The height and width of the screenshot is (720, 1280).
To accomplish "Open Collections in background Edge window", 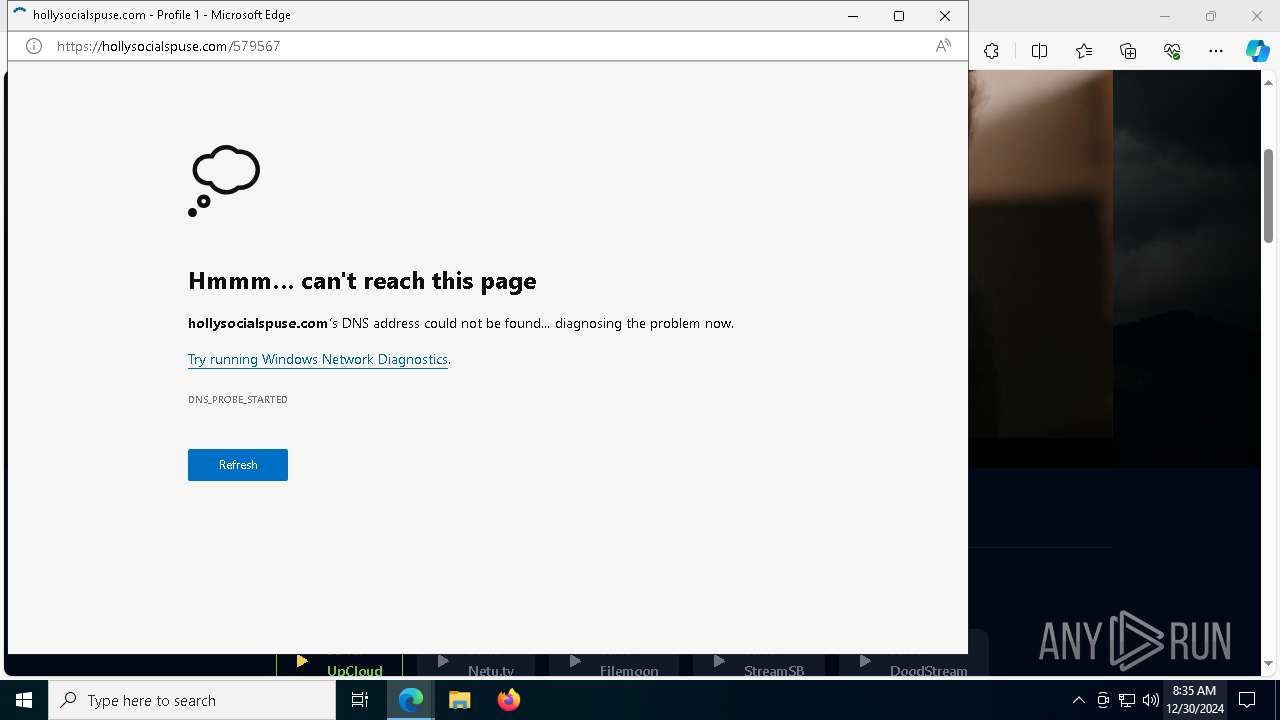I will (1128, 51).
